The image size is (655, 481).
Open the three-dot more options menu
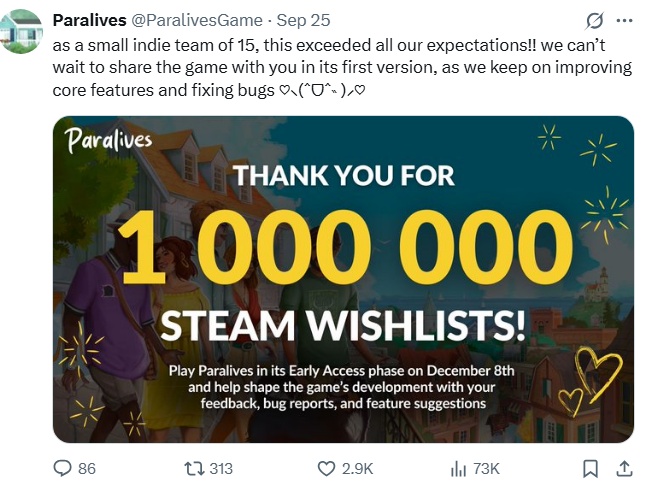point(625,21)
